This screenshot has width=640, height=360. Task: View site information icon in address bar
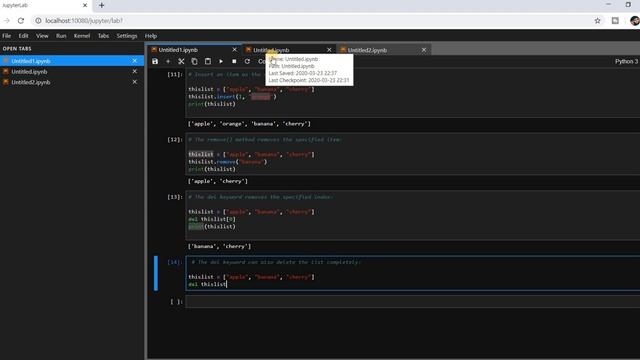(x=38, y=20)
